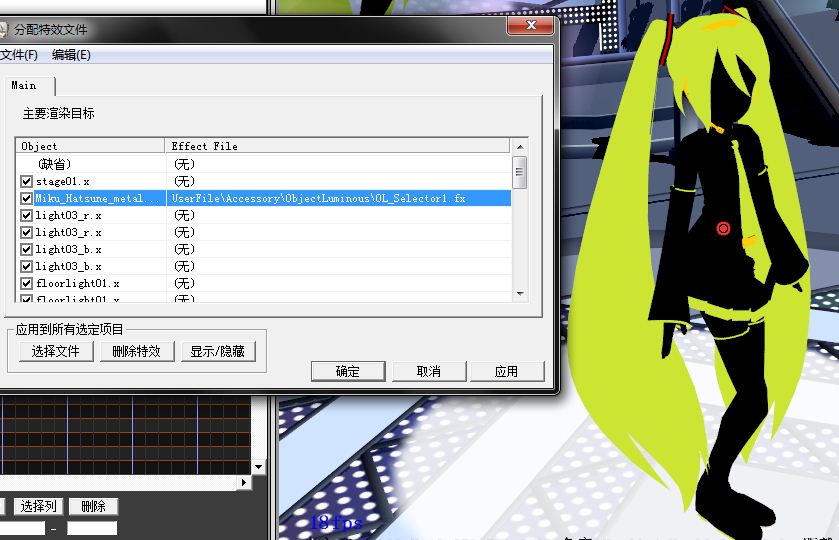
Task: Confirm with the 确定 button
Action: coord(348,371)
